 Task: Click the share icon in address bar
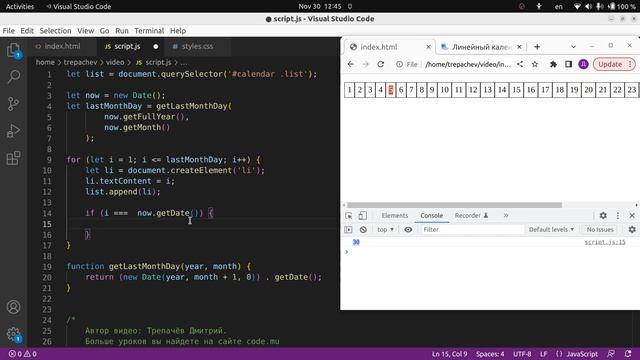coord(520,64)
